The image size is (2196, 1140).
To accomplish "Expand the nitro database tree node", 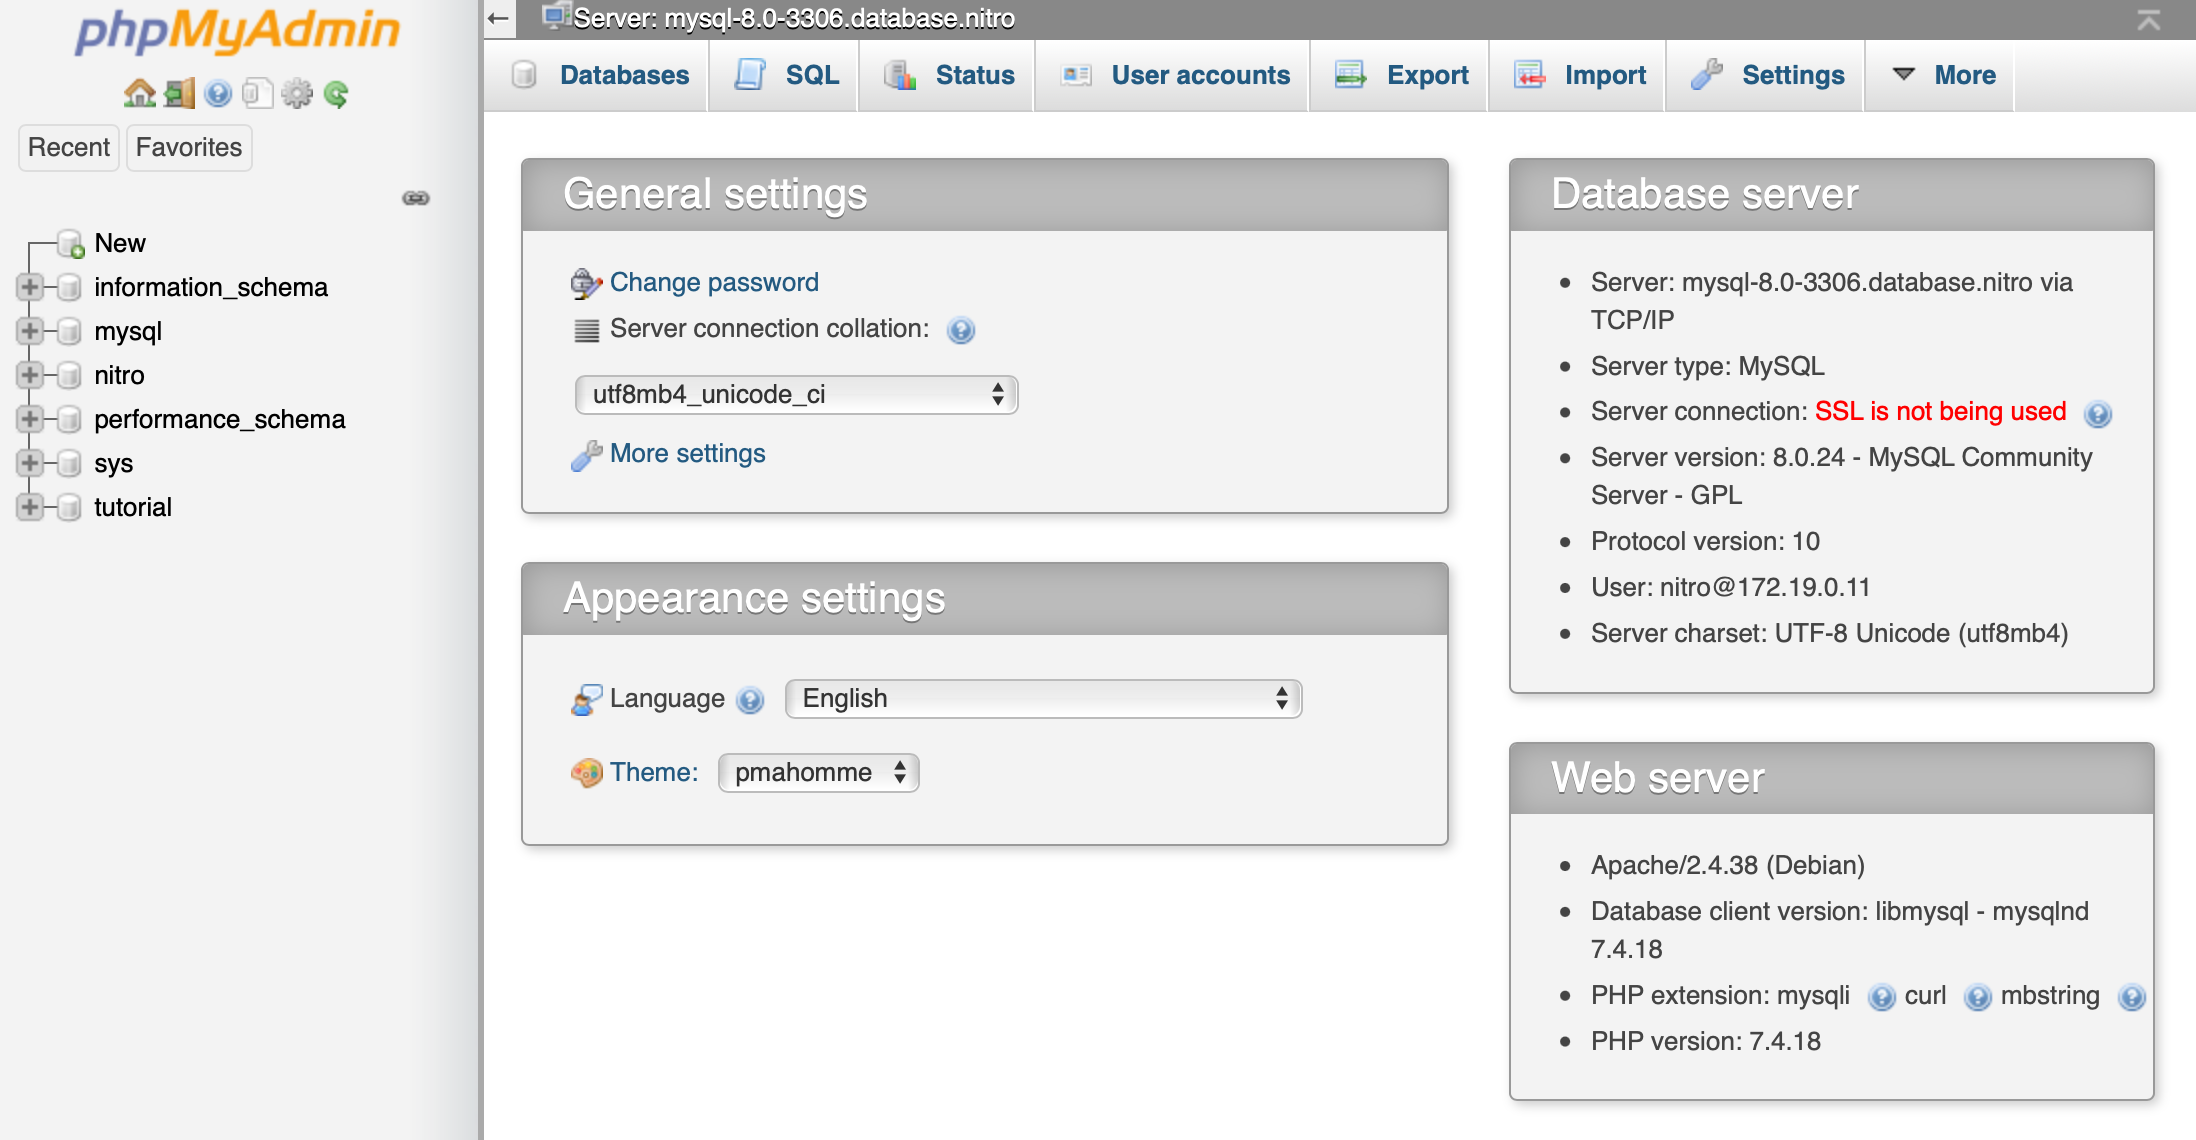I will coord(29,375).
